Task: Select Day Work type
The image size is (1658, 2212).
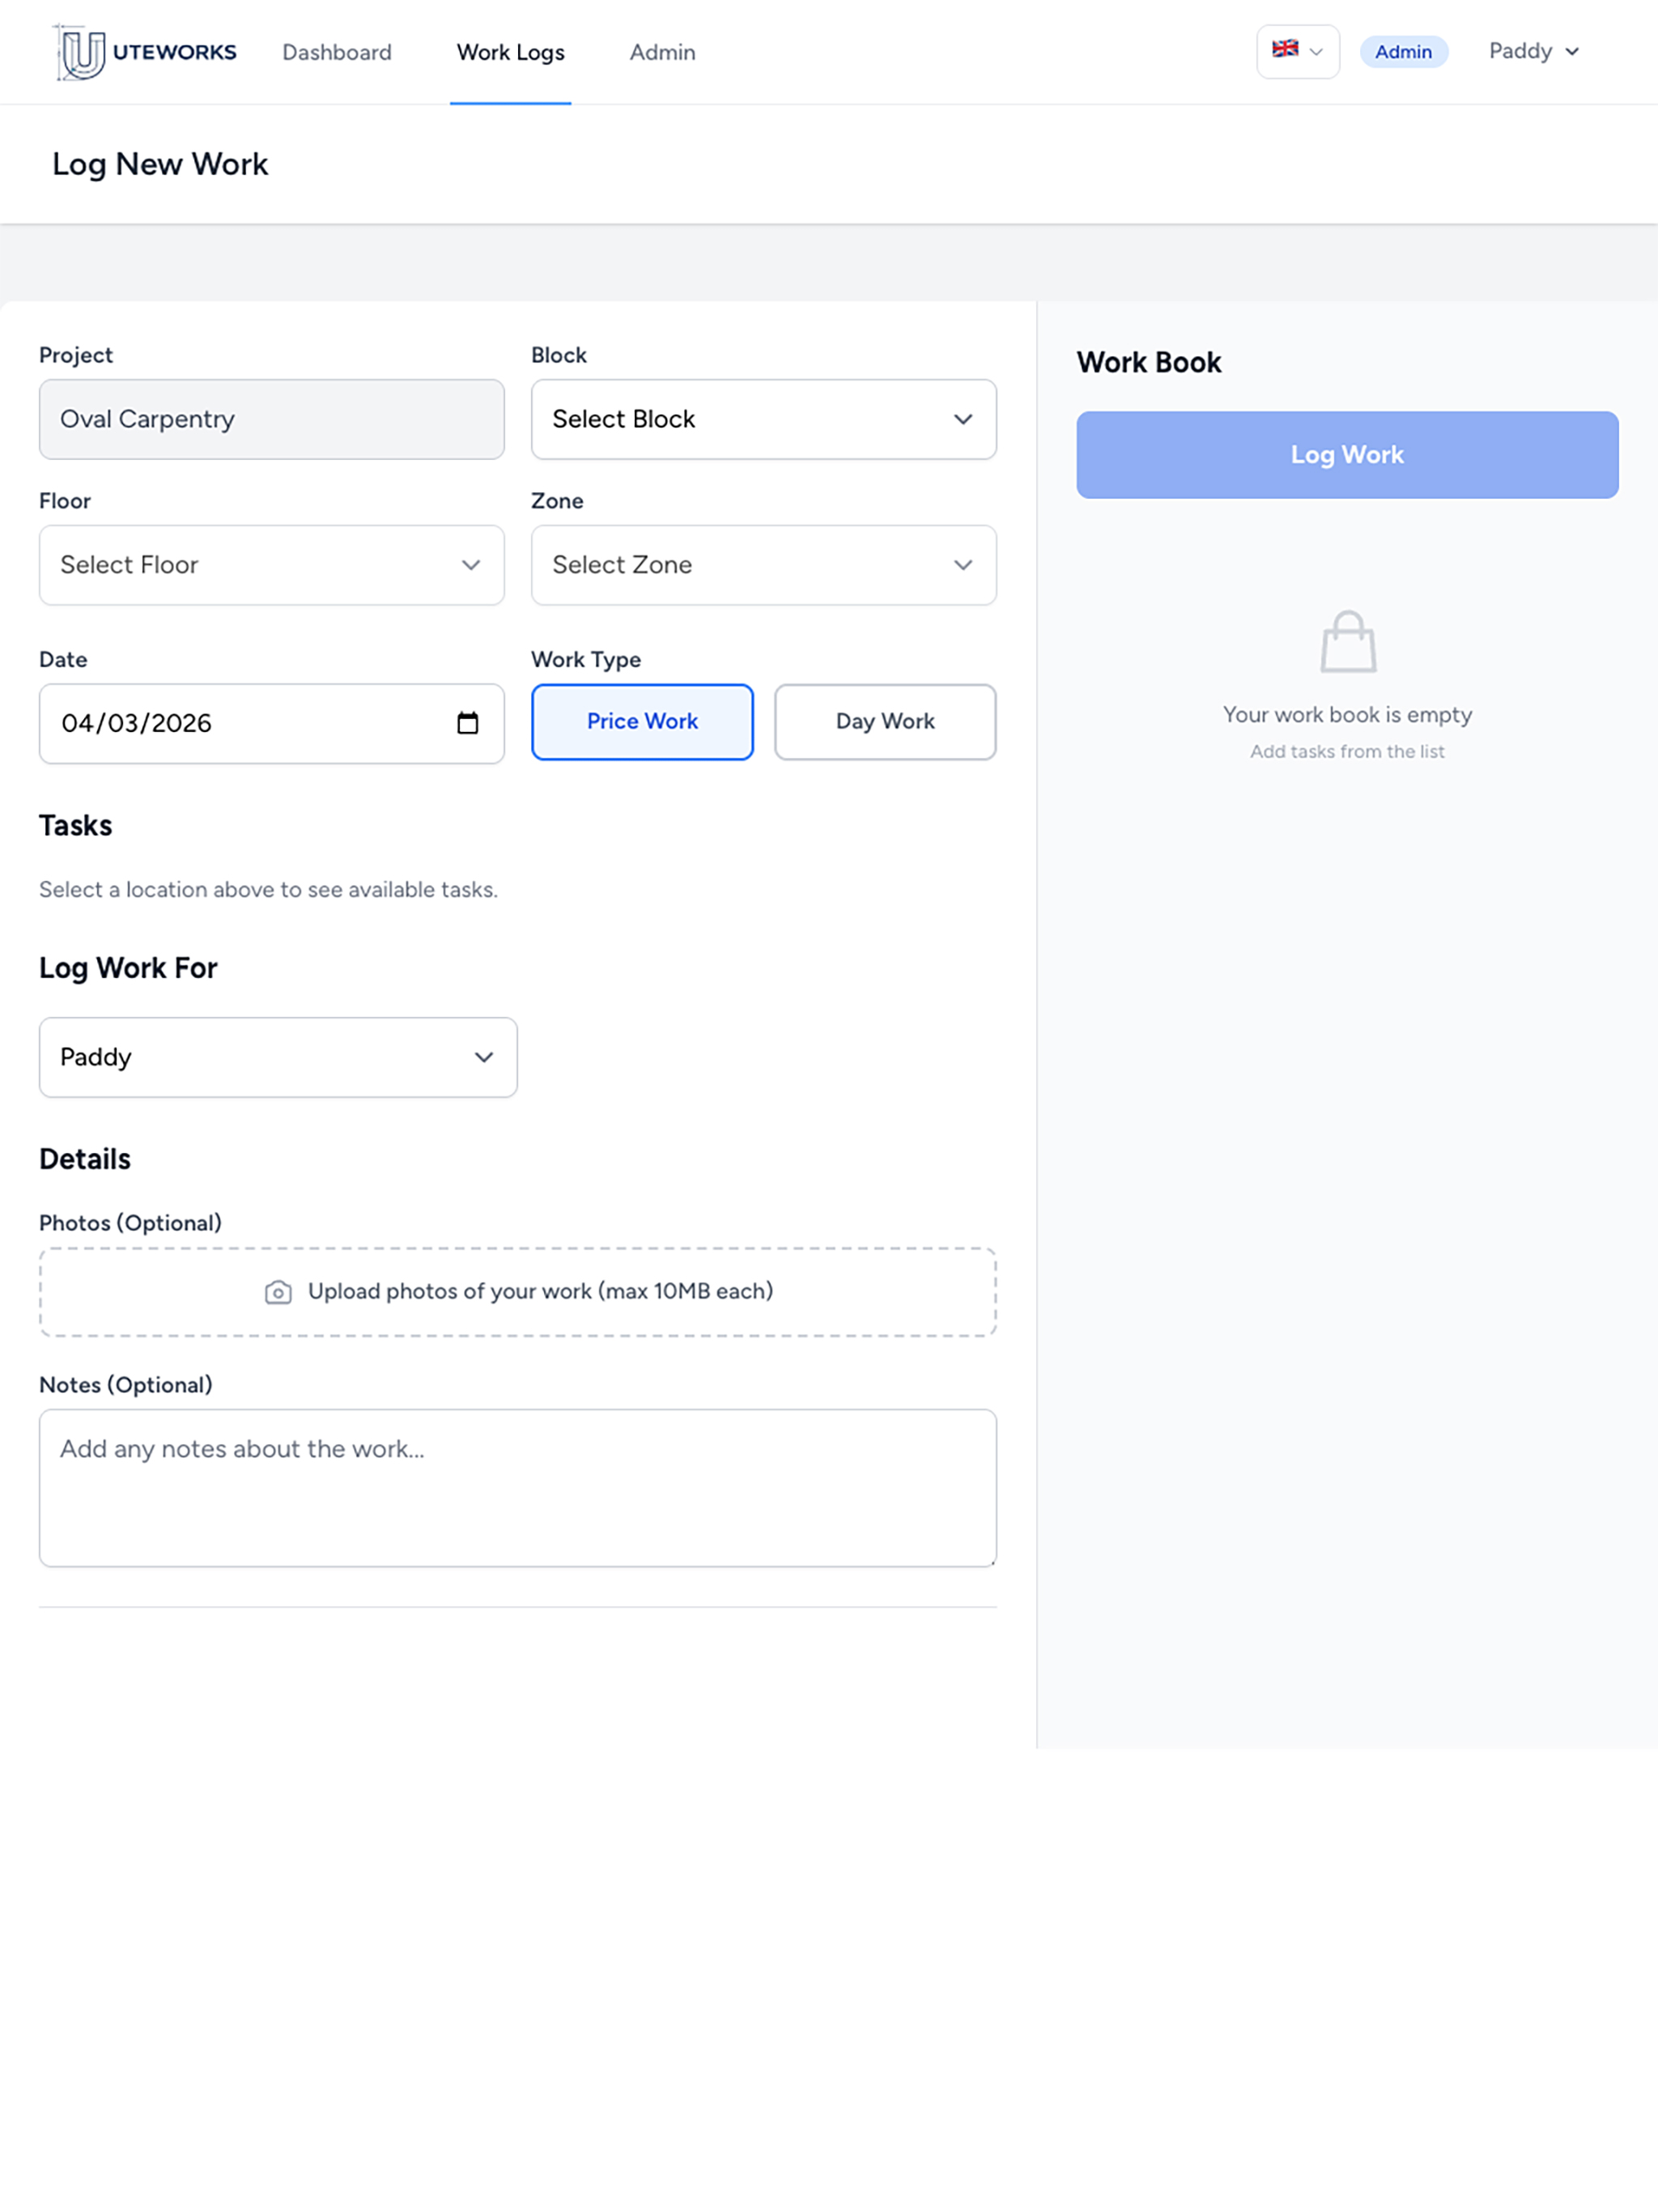Action: [x=885, y=722]
